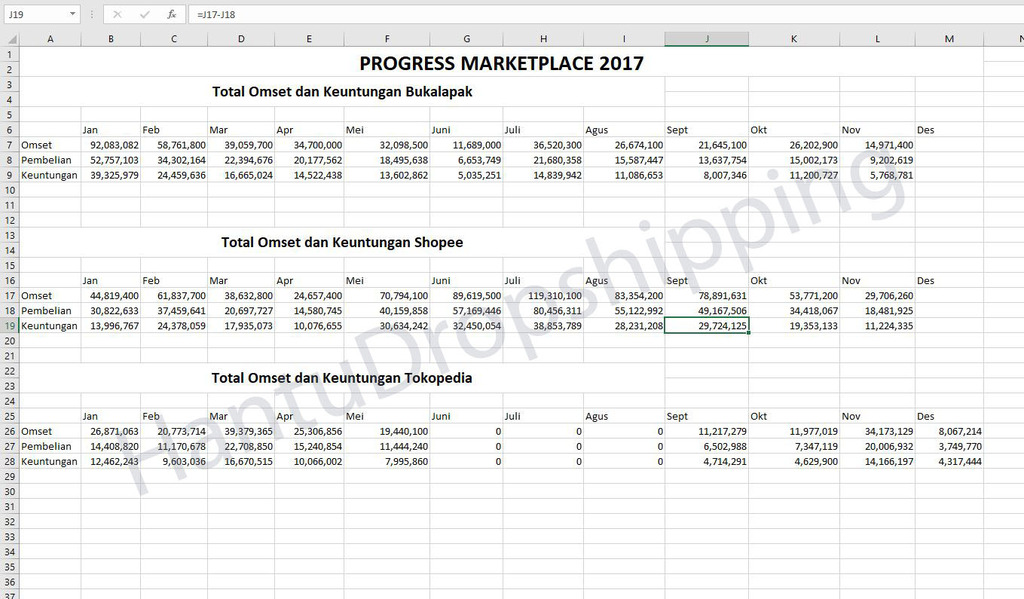Image resolution: width=1024 pixels, height=599 pixels.
Task: Select row 19 header
Action: tap(10, 326)
